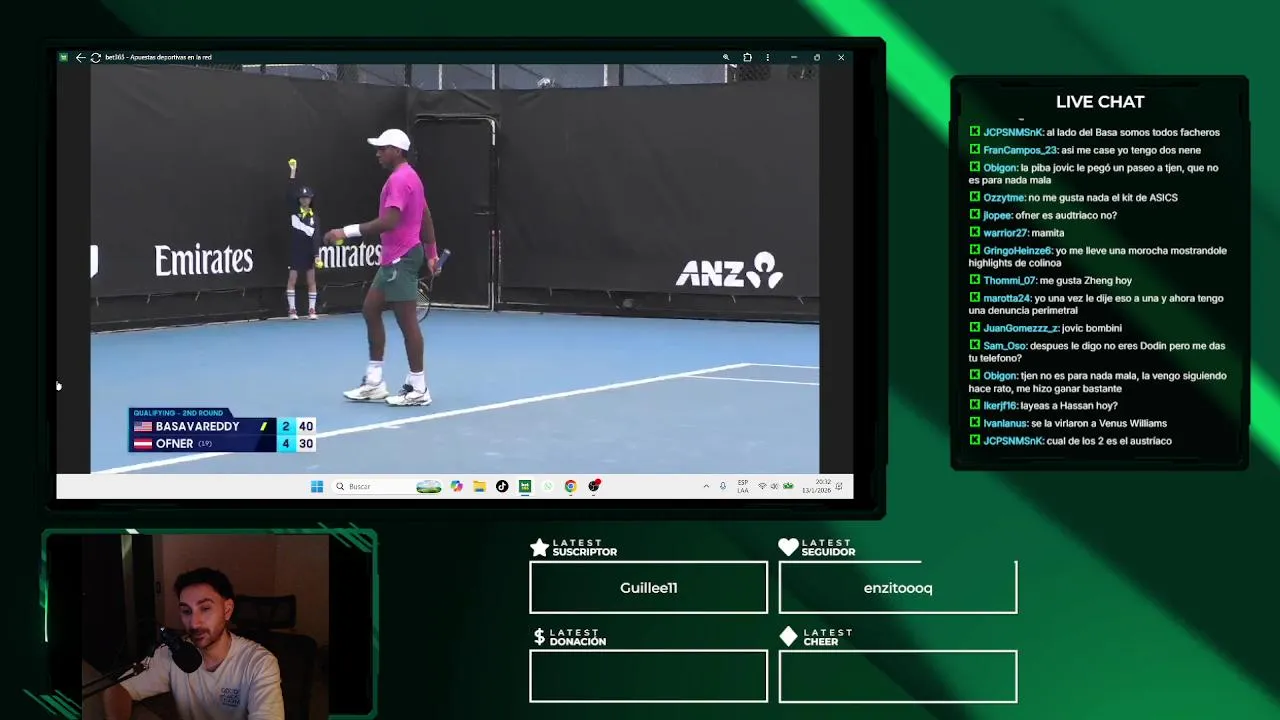This screenshot has height=720, width=1280.
Task: Open Copilot from the taskbar
Action: [457, 486]
